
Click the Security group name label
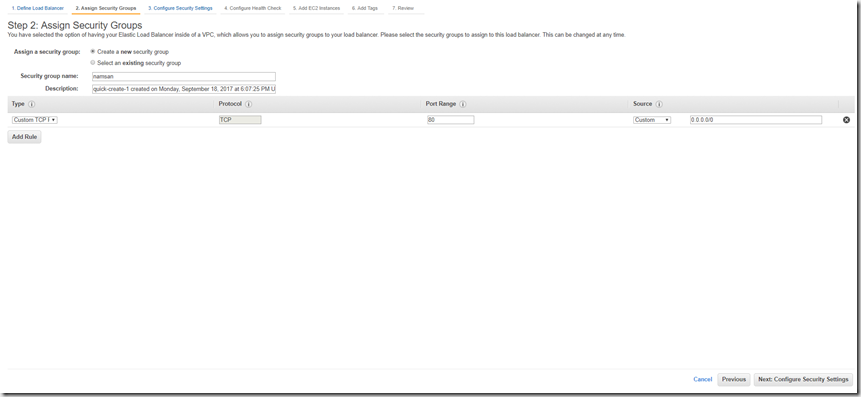49,76
